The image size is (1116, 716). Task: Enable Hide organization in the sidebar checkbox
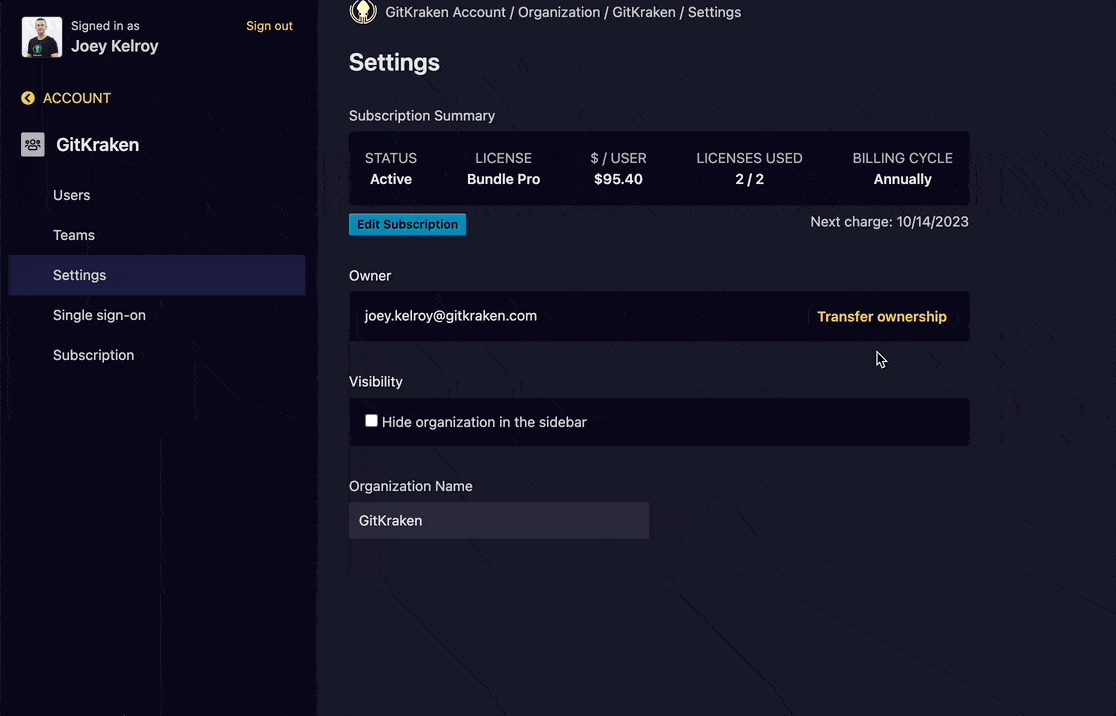click(x=371, y=421)
